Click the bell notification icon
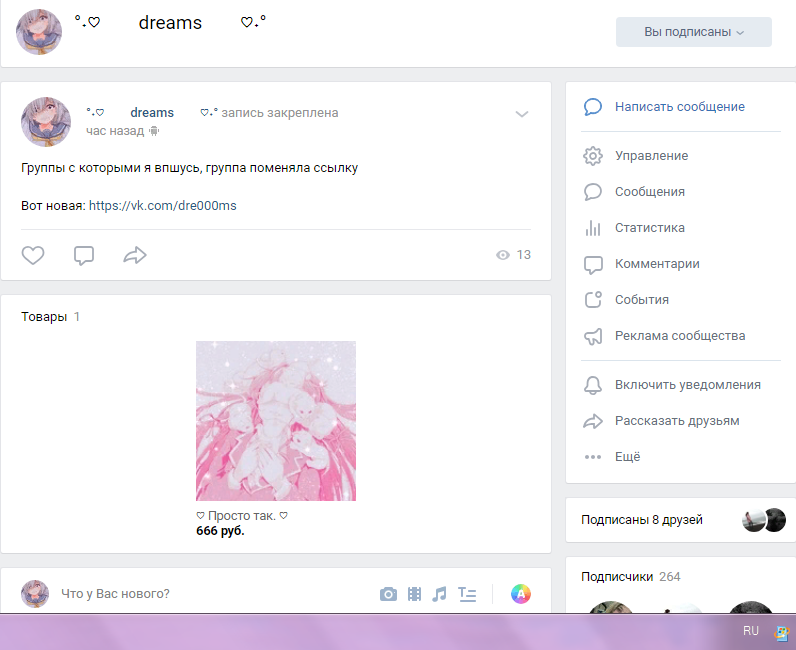This screenshot has height=650, width=796. 592,385
